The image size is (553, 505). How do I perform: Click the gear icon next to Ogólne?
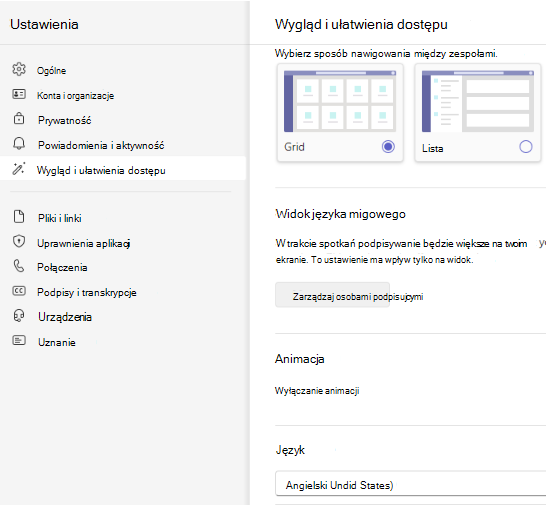[19, 69]
